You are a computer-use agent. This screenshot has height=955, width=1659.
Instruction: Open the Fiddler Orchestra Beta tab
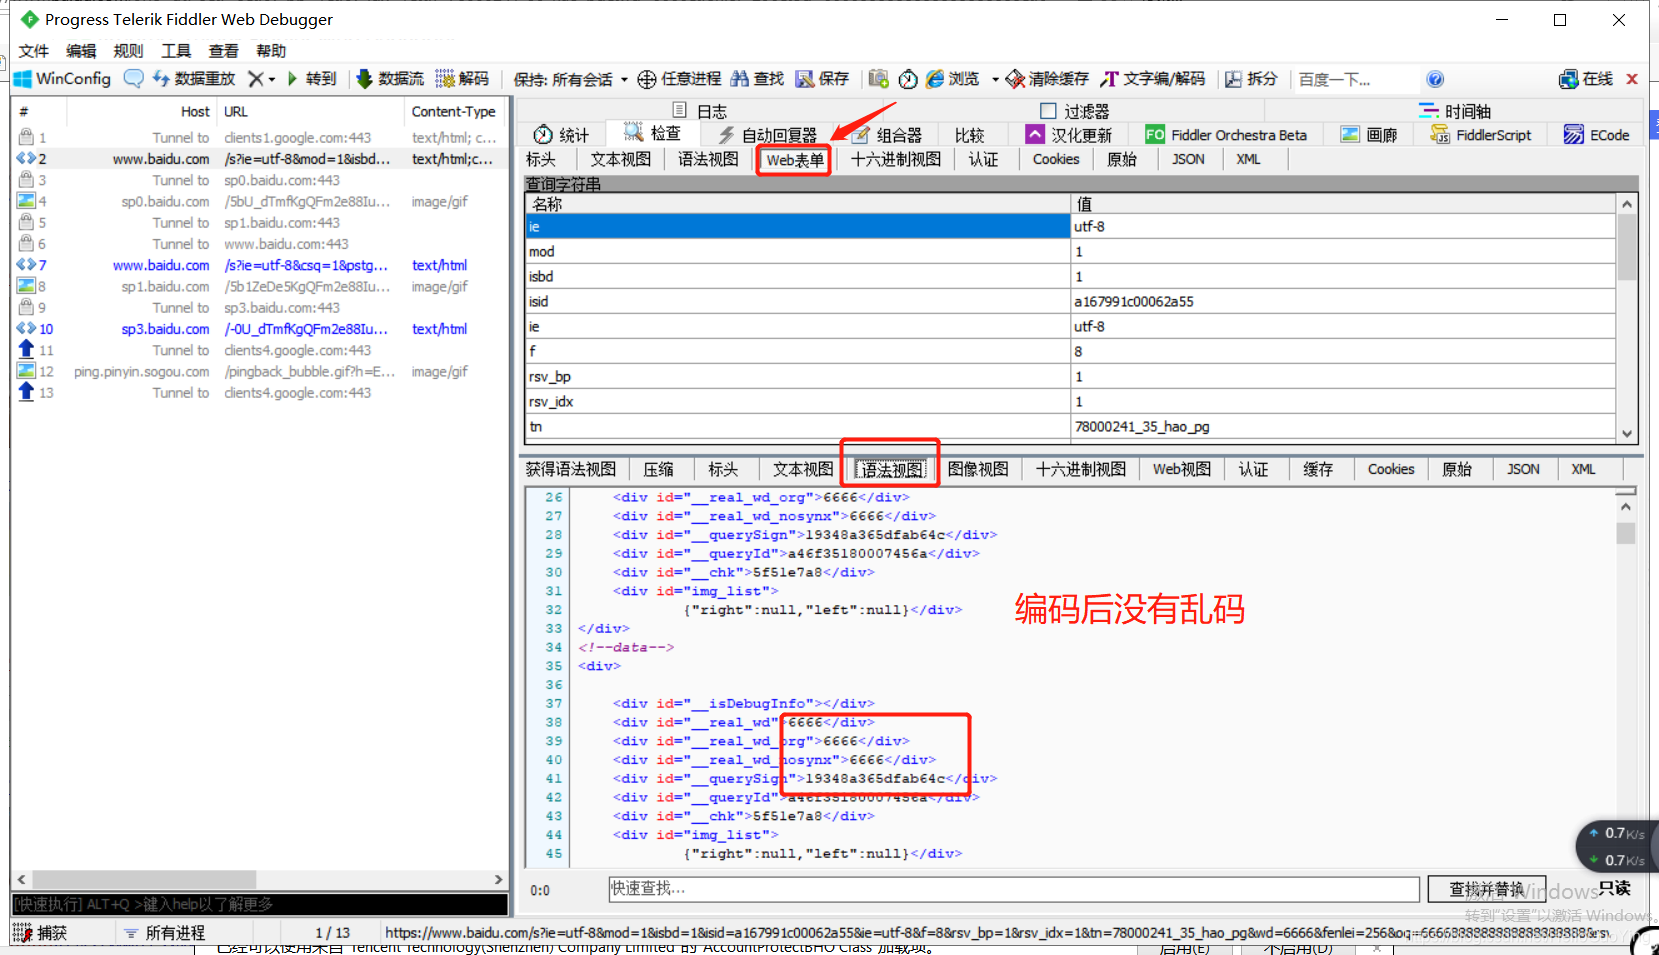click(1226, 135)
